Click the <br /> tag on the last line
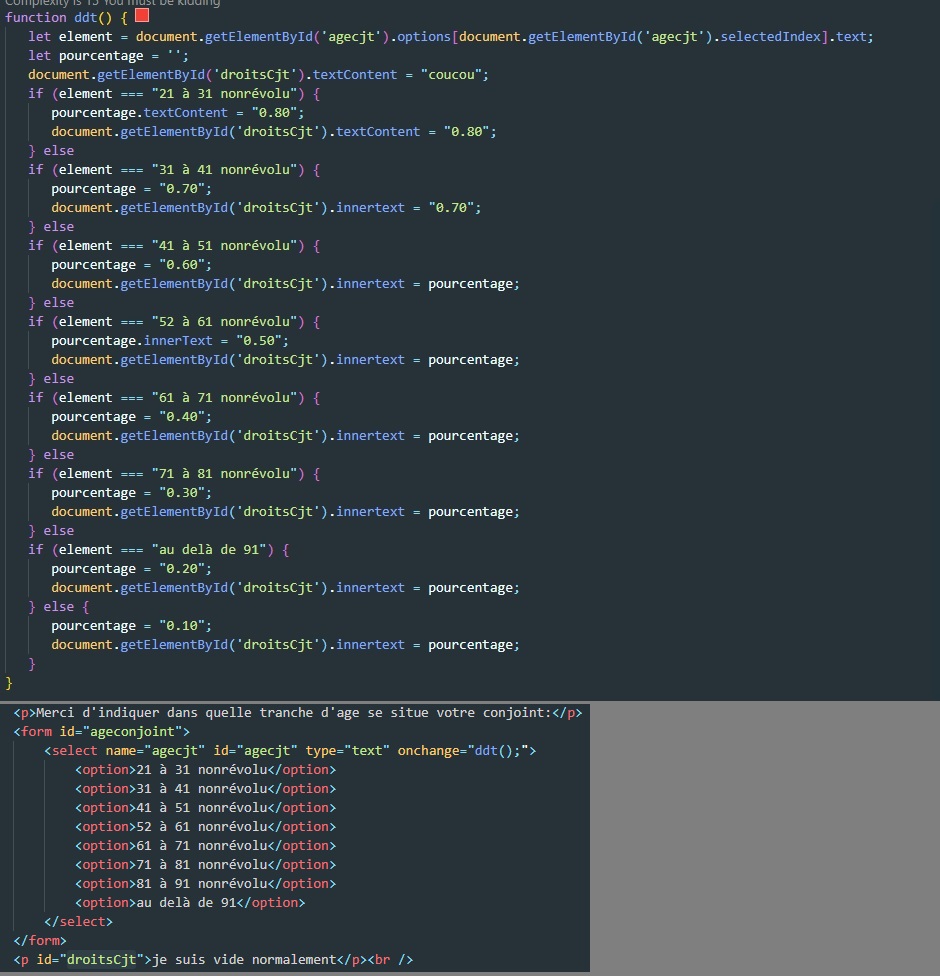 coord(390,960)
